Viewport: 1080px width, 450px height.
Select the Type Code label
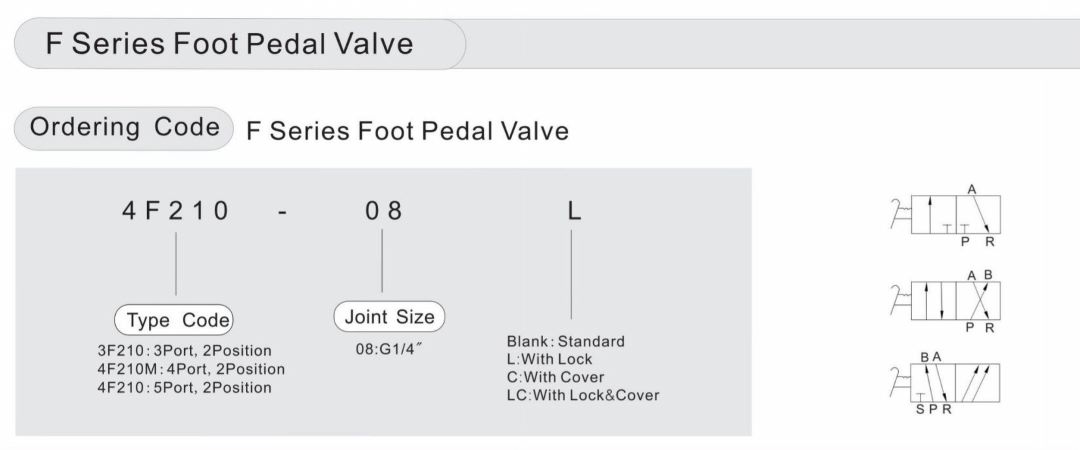(x=178, y=321)
